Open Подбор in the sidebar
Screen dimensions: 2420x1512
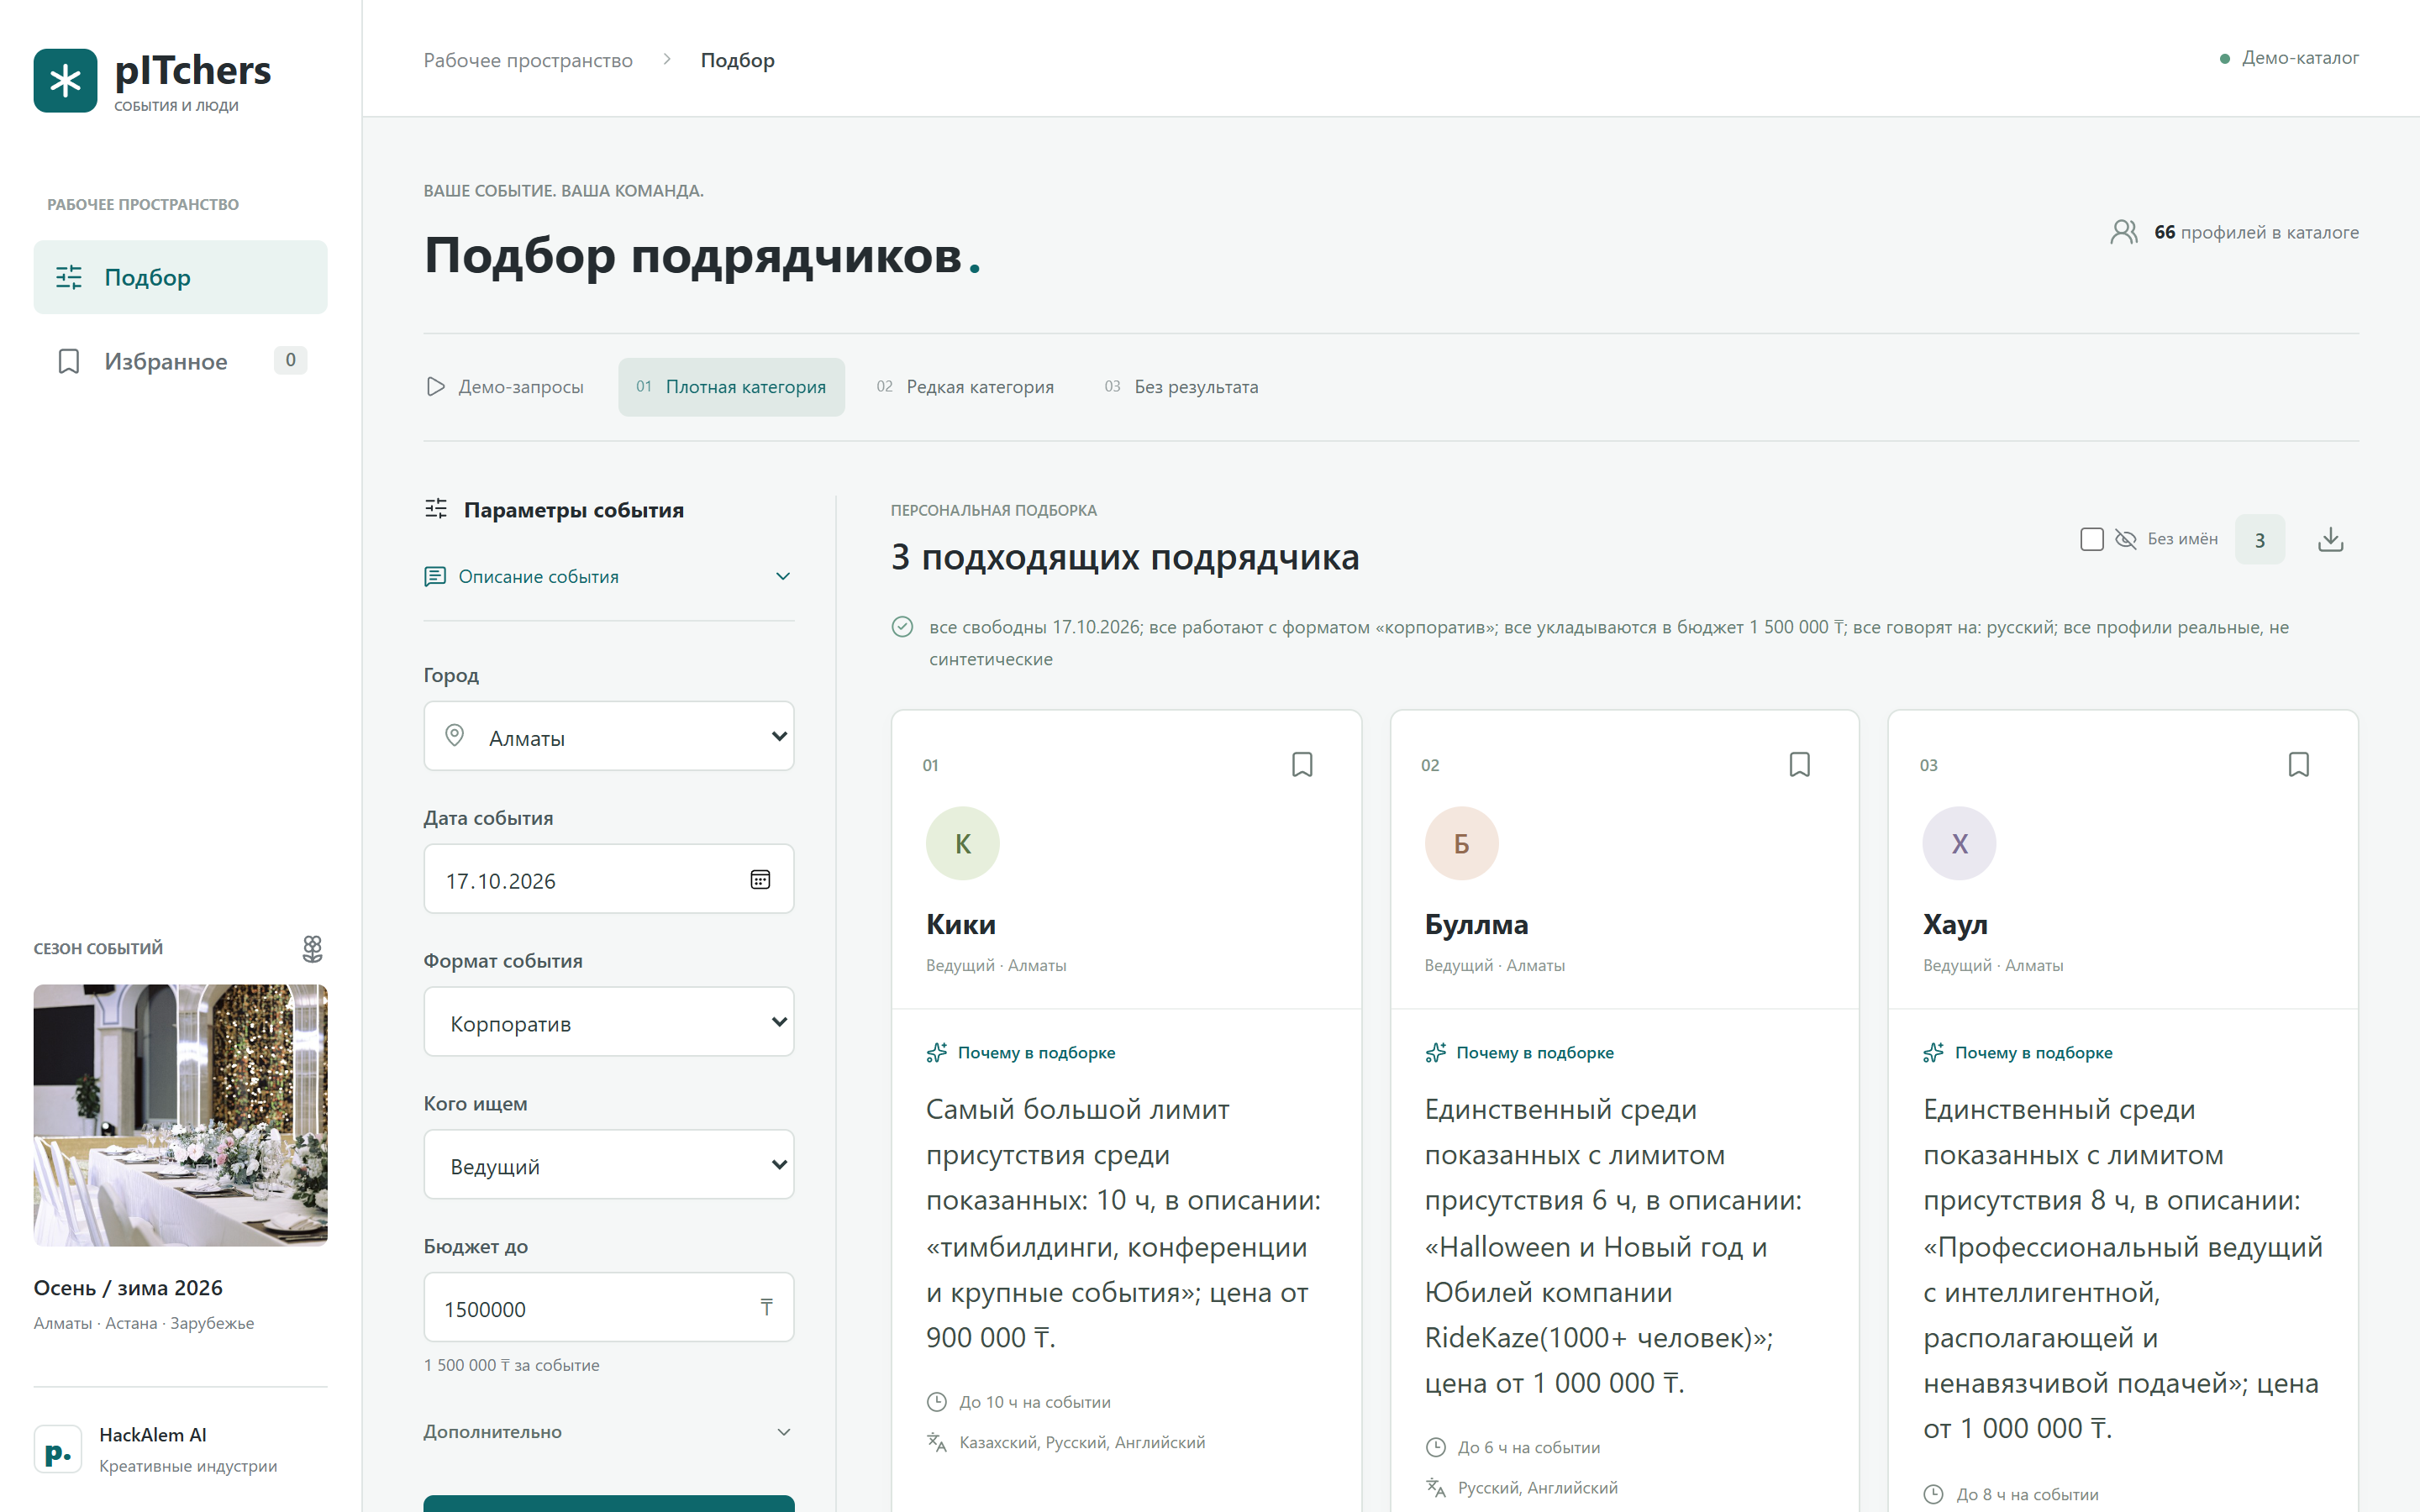tap(180, 277)
